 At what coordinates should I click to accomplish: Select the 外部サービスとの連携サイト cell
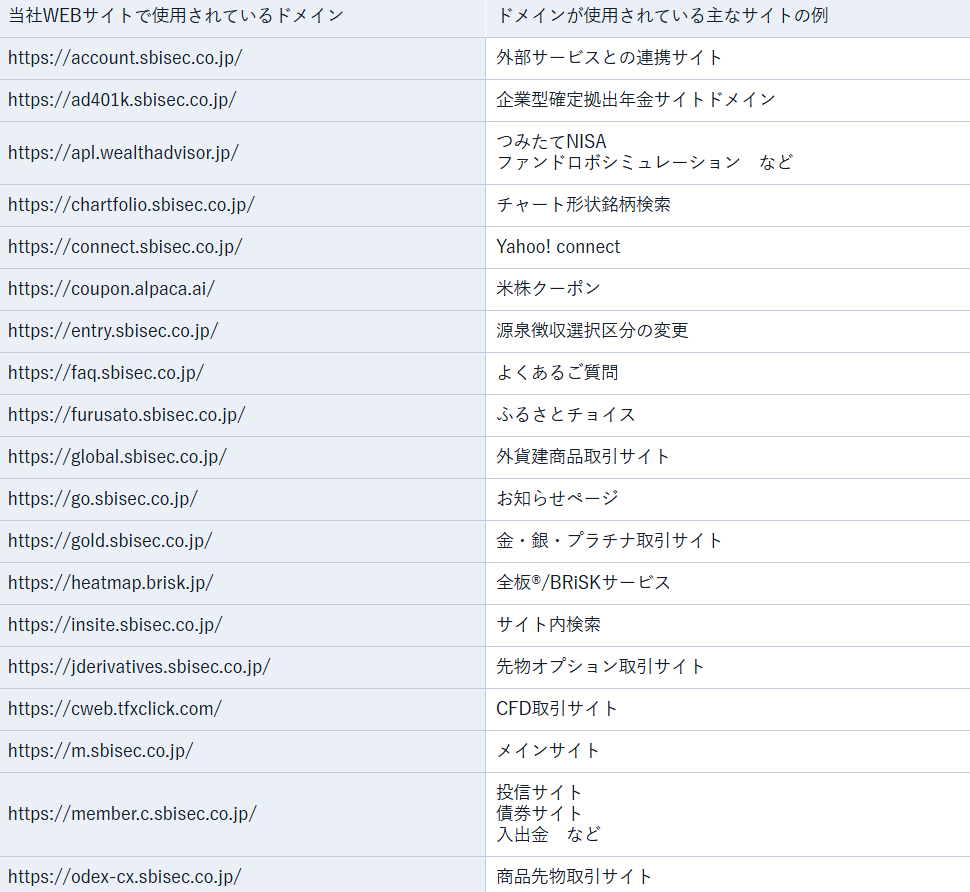pyautogui.click(x=728, y=58)
